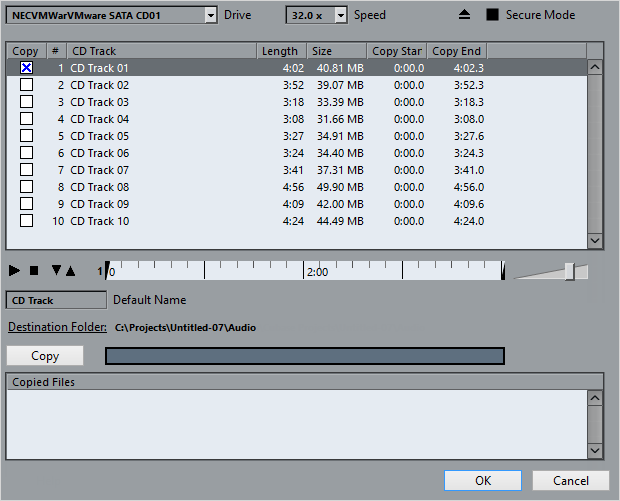620x501 pixels.
Task: Click the 37.31 MB size value
Action: [x=340, y=170]
